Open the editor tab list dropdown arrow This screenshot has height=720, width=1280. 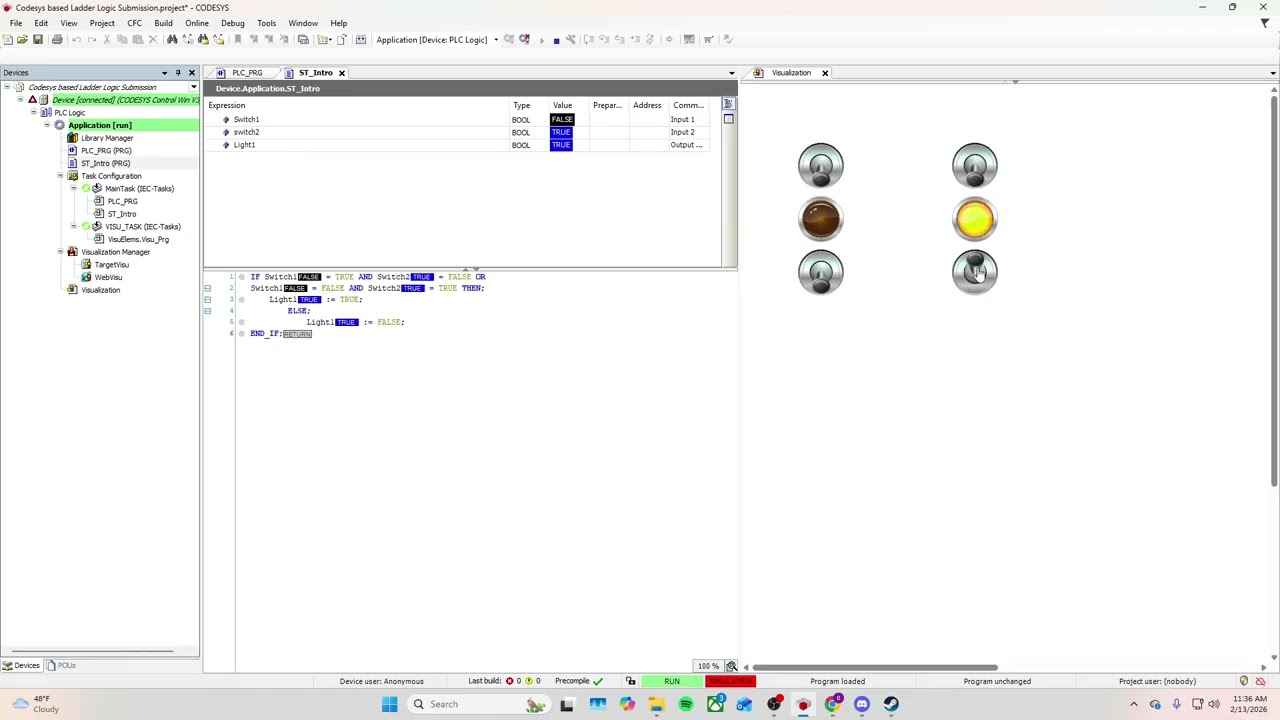pos(731,73)
